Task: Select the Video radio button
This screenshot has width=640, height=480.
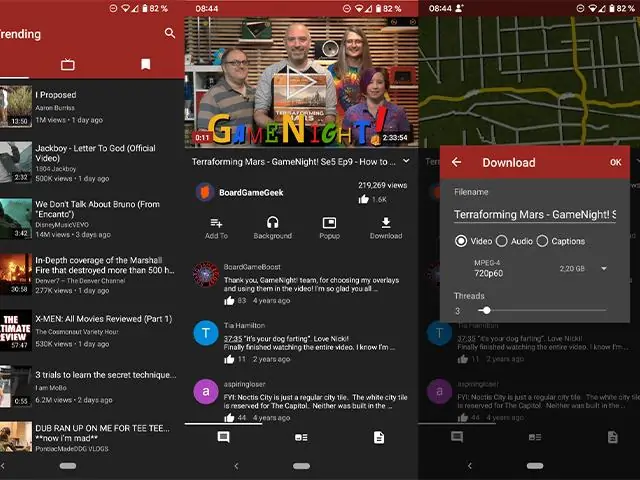Action: pyautogui.click(x=461, y=241)
